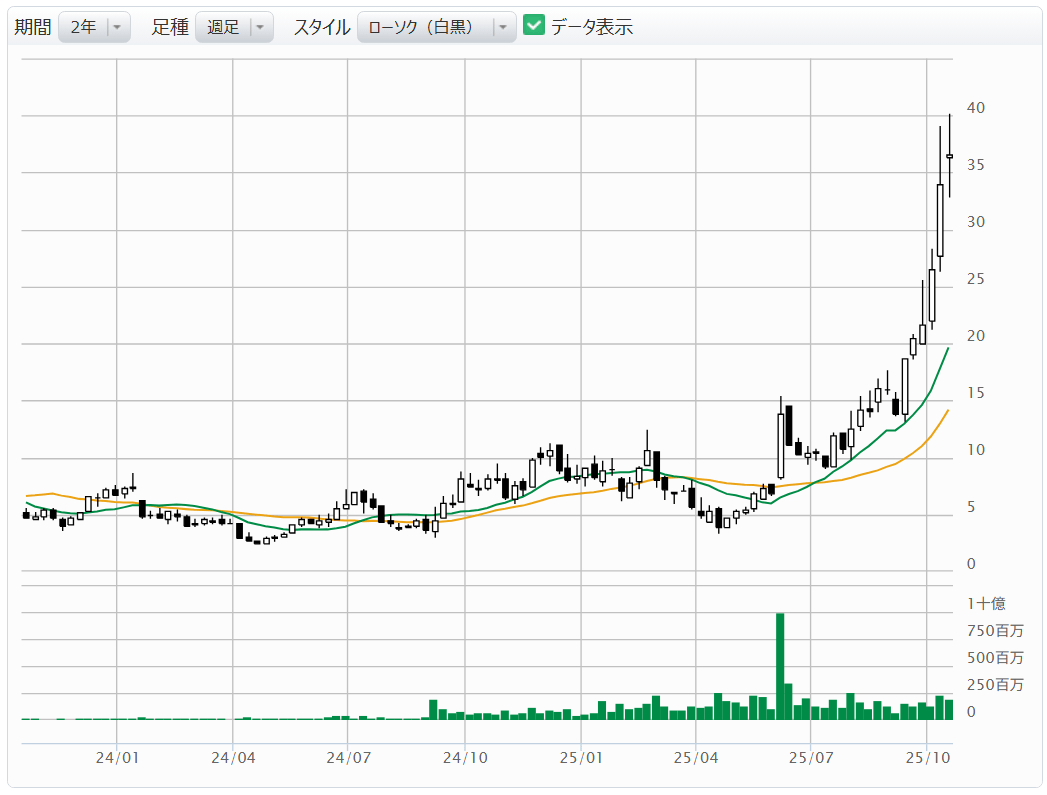Screen dimensions: 1047x795
Task: Click the arrow beside the 週足 selector
Action: tap(260, 27)
